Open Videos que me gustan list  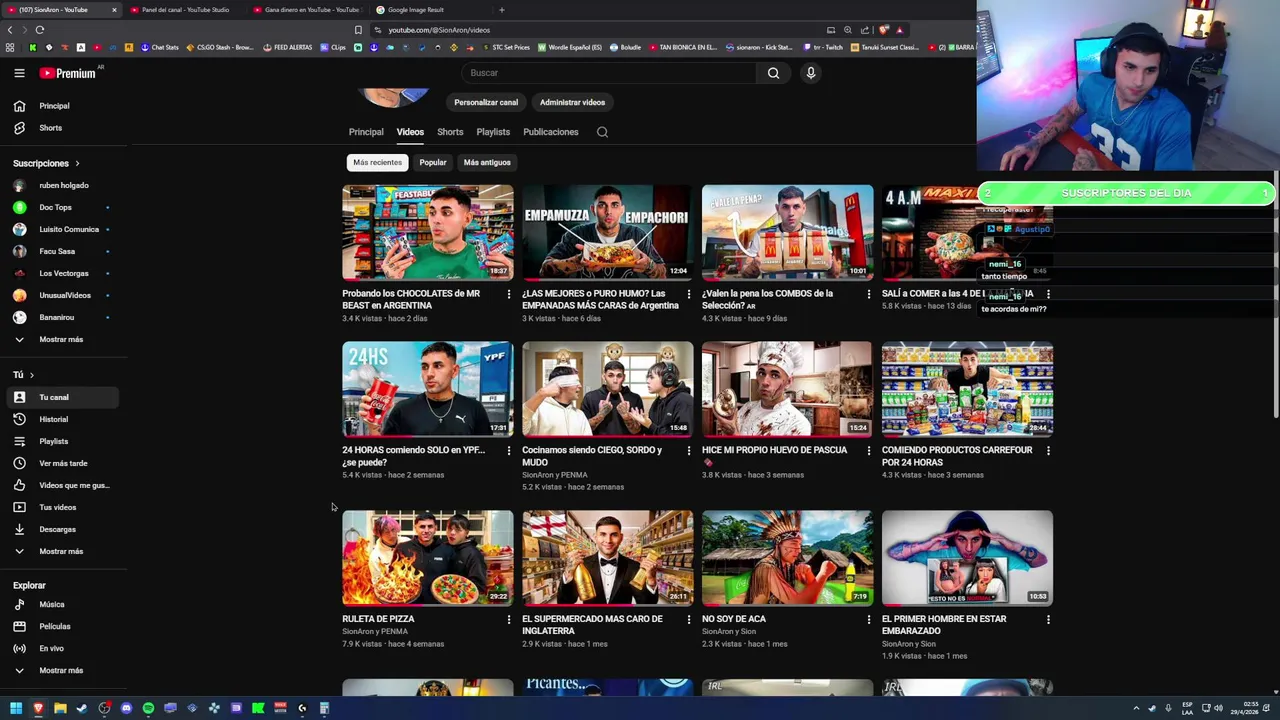tap(63, 485)
